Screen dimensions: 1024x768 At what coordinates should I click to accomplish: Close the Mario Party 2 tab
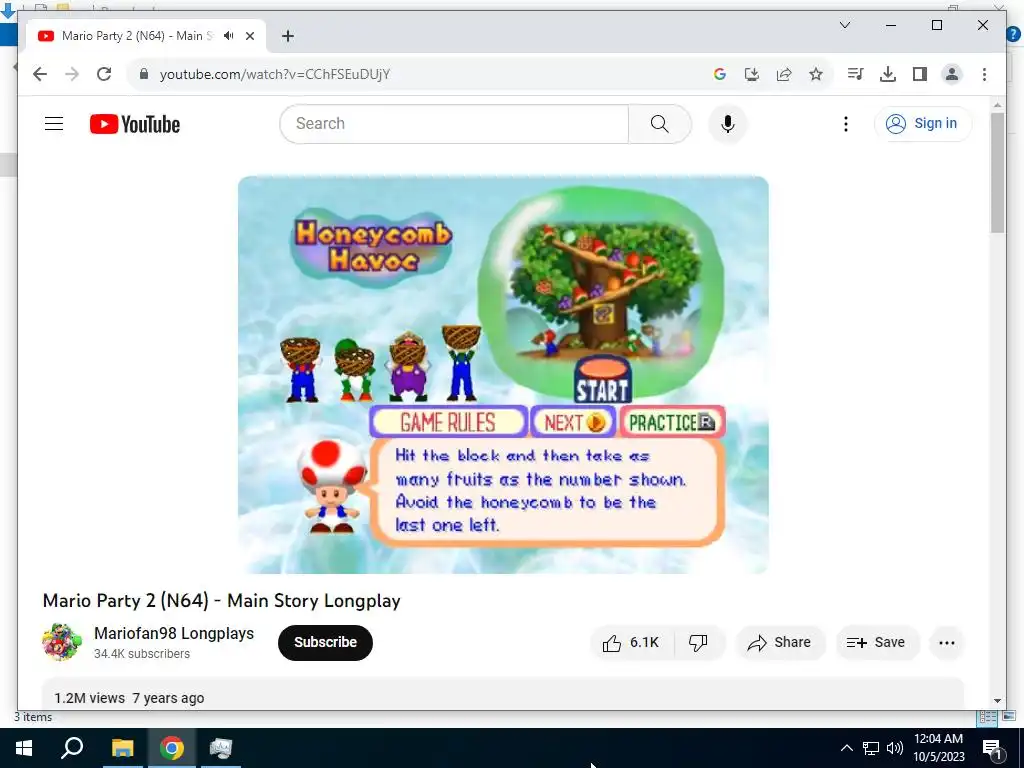pyautogui.click(x=249, y=36)
